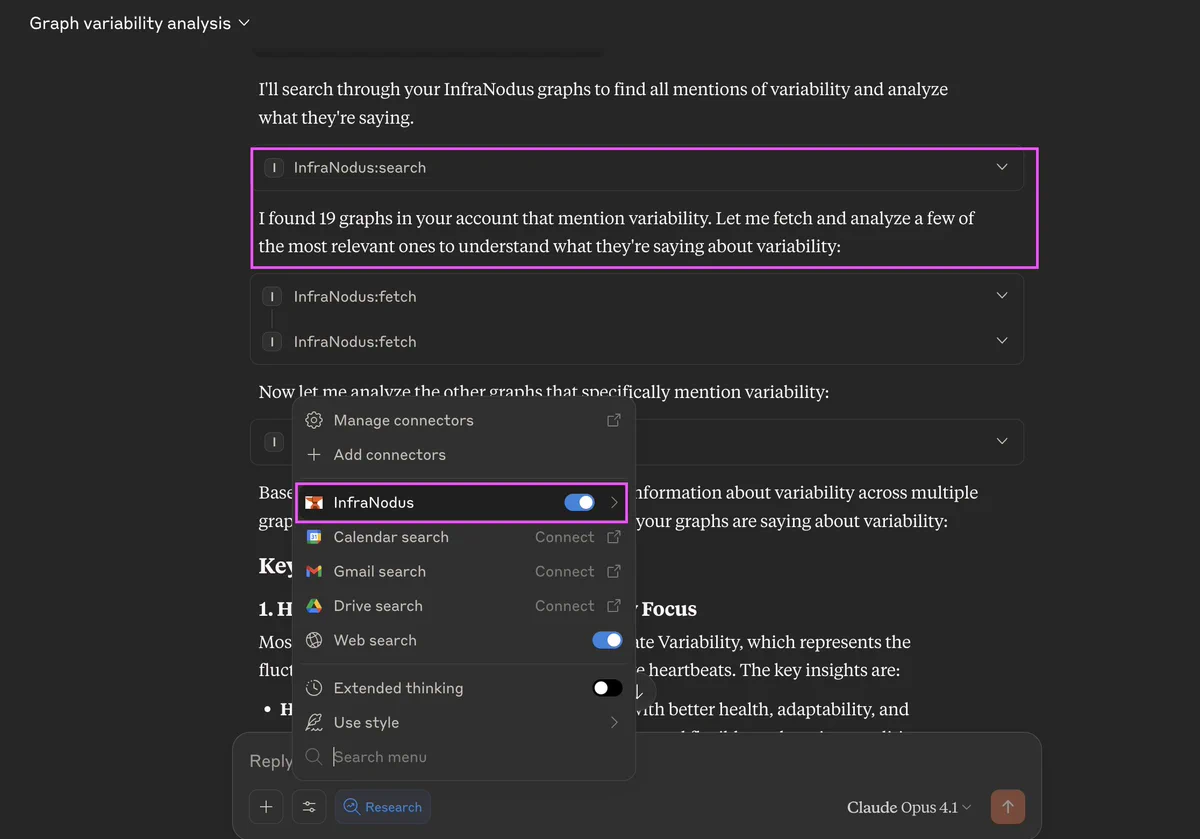This screenshot has height=839, width=1200.
Task: Select the InfraNodus connector menu row
Action: (x=462, y=502)
